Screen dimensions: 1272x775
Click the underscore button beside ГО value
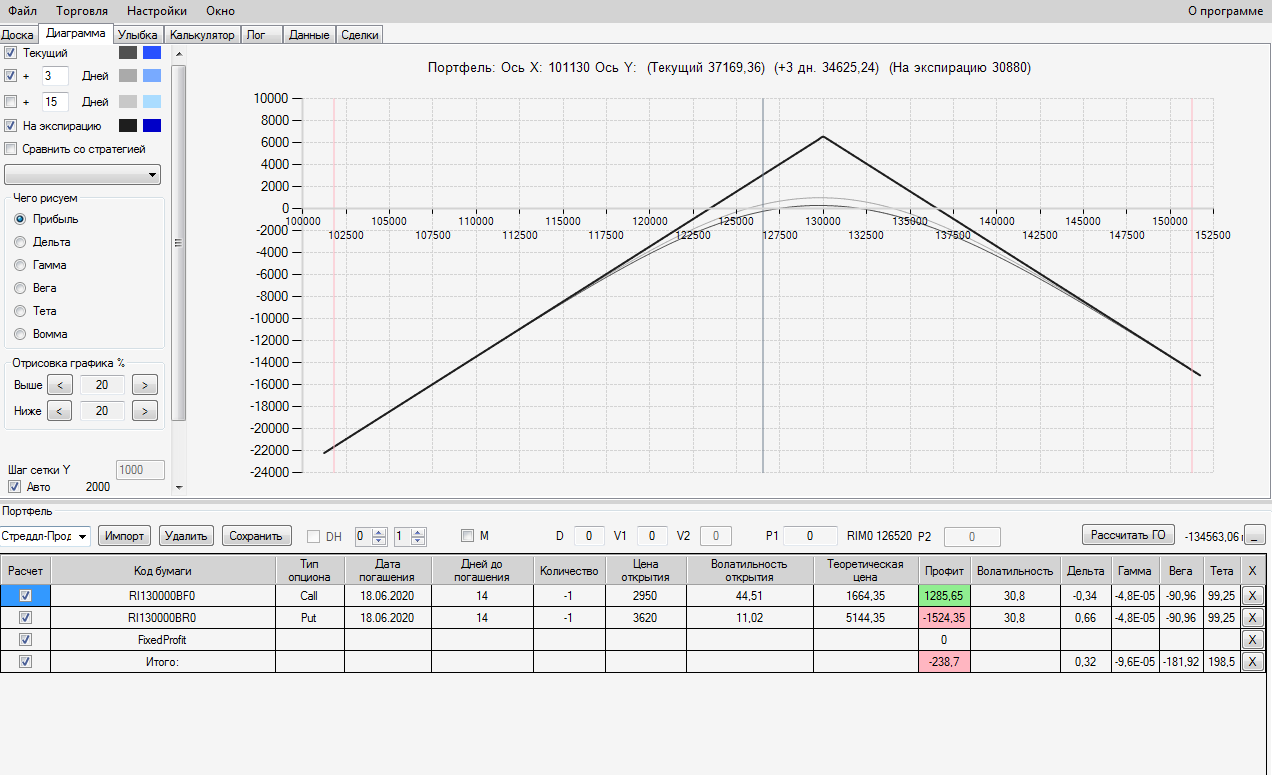click(1257, 536)
